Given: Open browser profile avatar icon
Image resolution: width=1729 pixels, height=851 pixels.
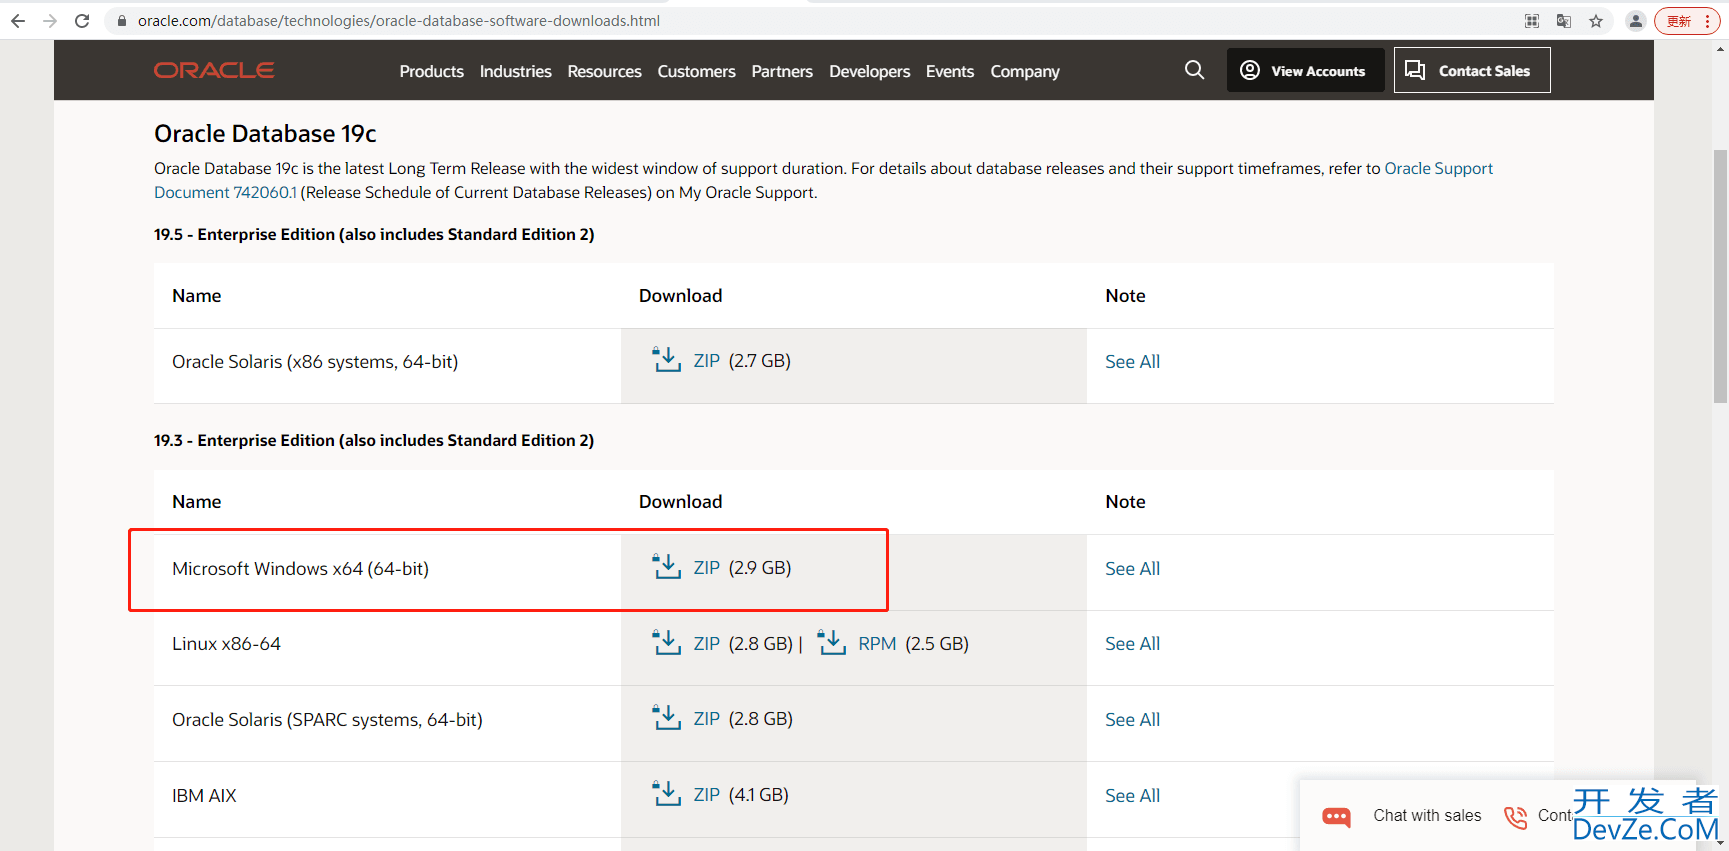Looking at the screenshot, I should [x=1636, y=21].
